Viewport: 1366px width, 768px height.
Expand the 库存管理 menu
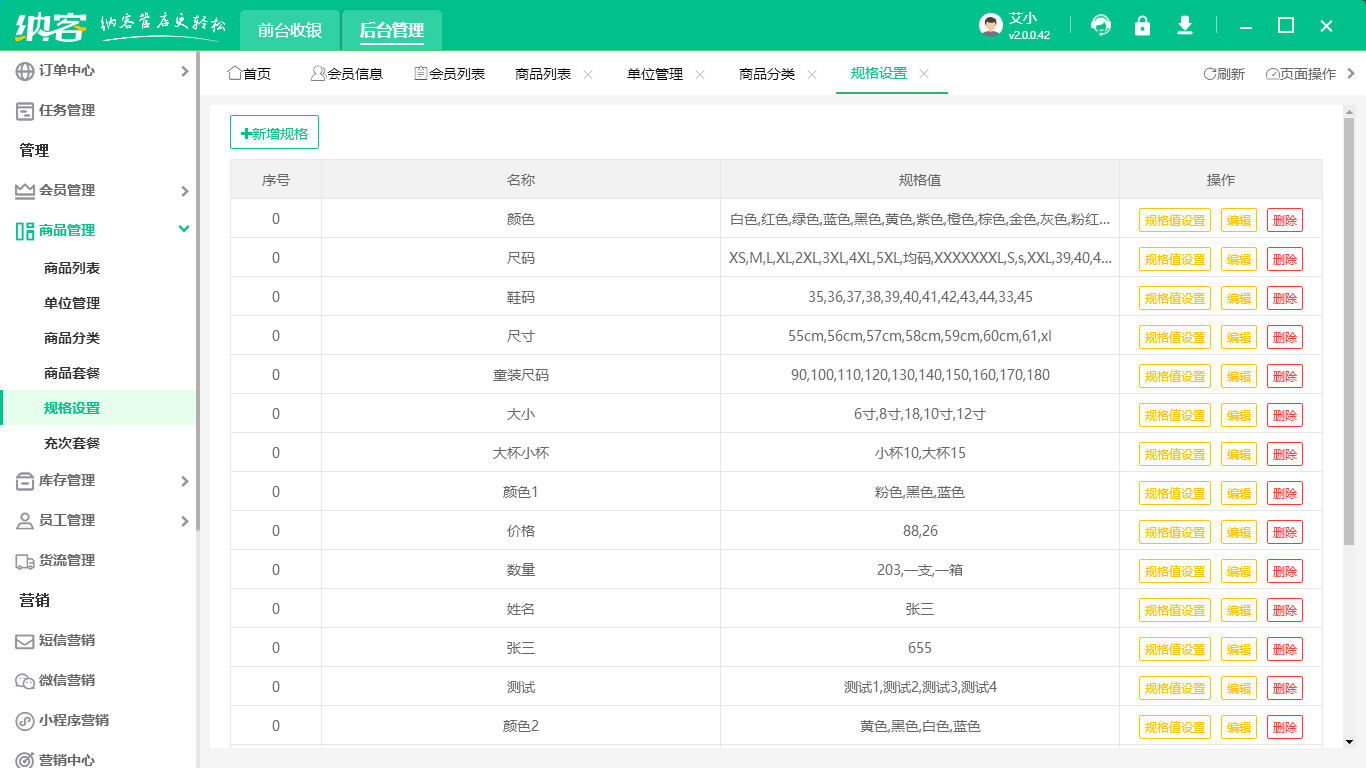click(184, 481)
